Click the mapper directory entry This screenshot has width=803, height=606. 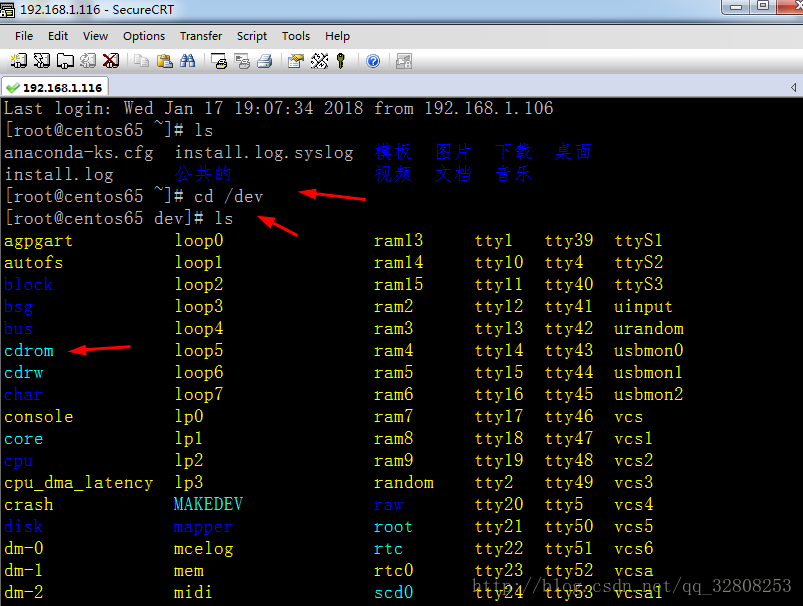[x=203, y=527]
